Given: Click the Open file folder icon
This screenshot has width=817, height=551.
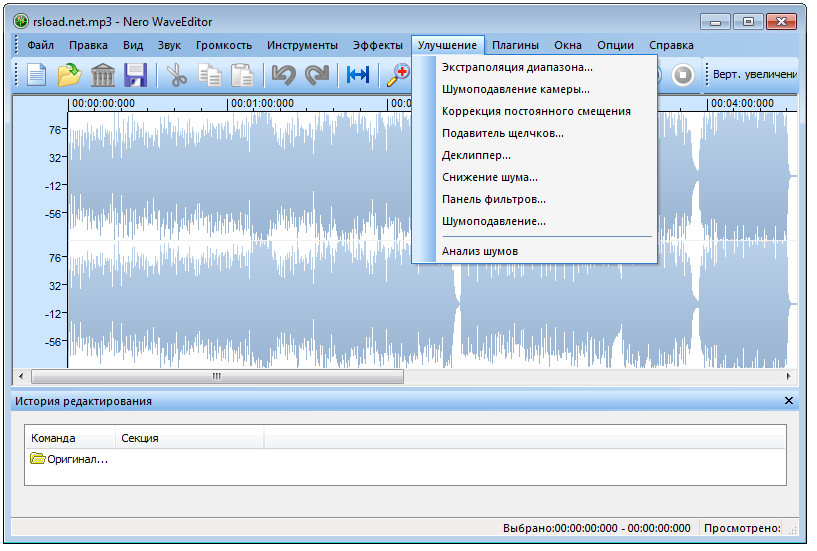Looking at the screenshot, I should coord(69,75).
